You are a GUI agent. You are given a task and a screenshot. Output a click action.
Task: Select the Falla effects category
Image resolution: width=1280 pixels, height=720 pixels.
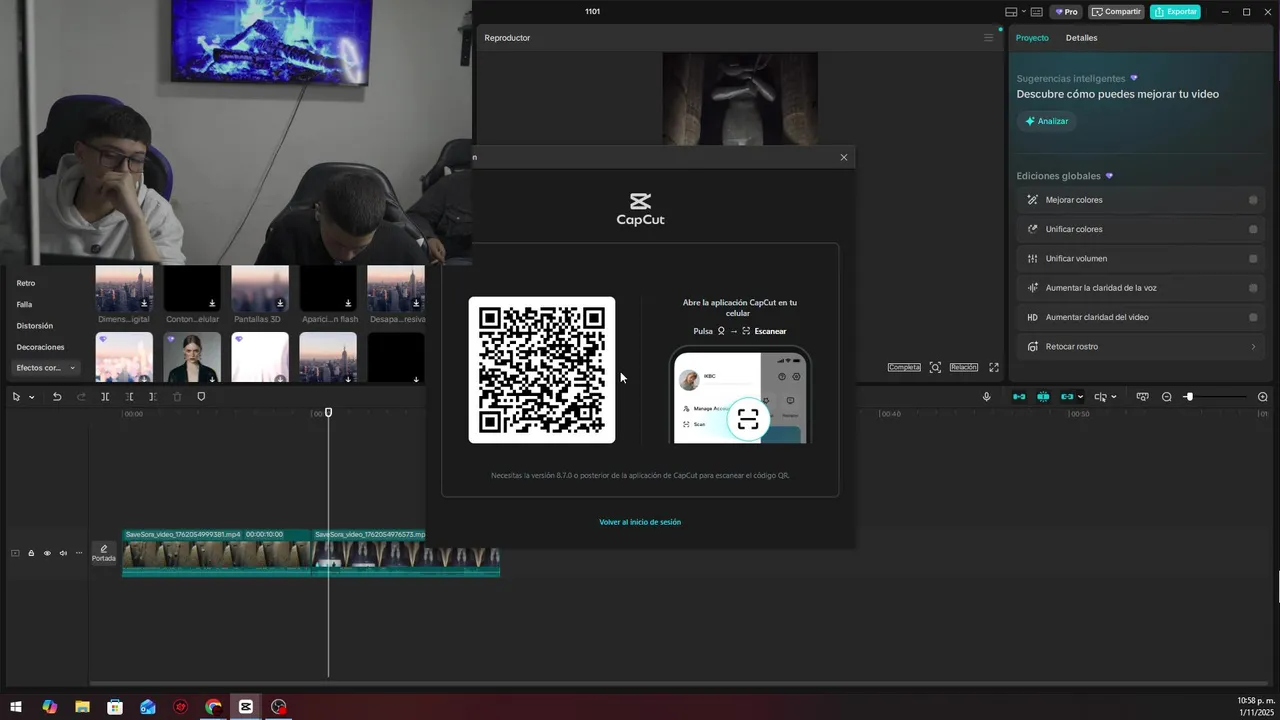(x=25, y=304)
